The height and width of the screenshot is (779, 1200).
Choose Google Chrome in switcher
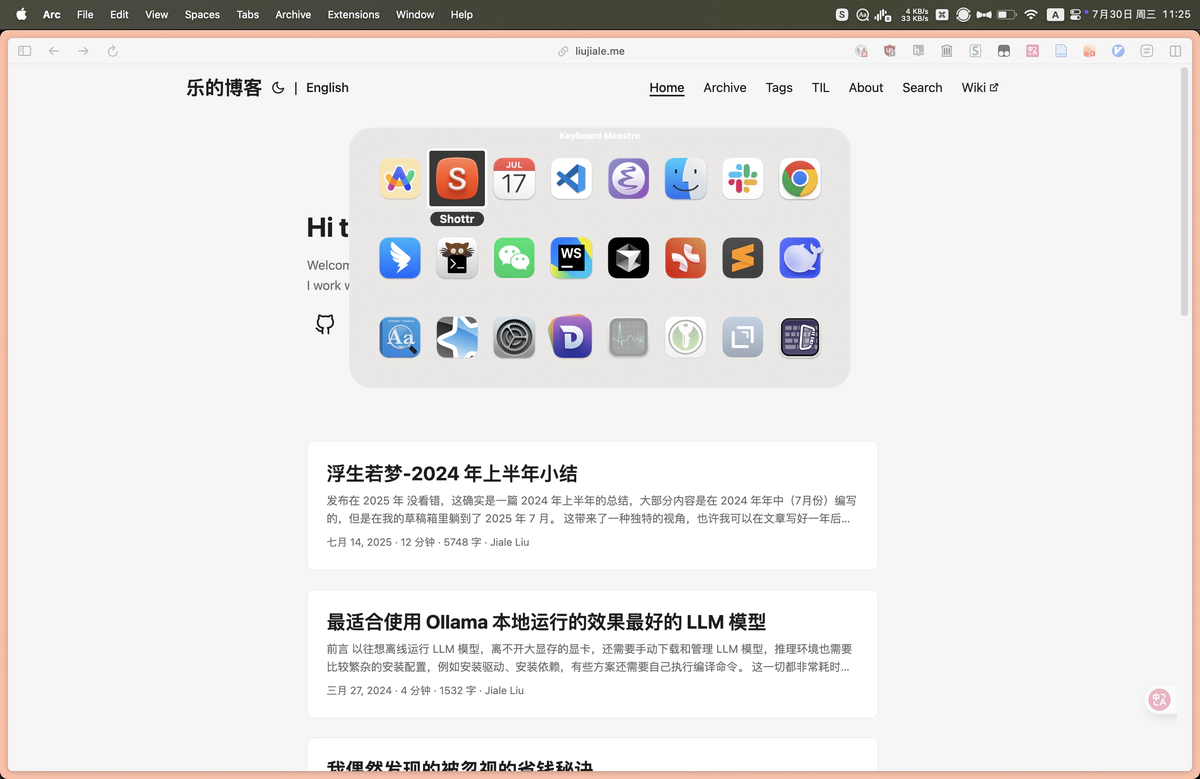pos(800,179)
